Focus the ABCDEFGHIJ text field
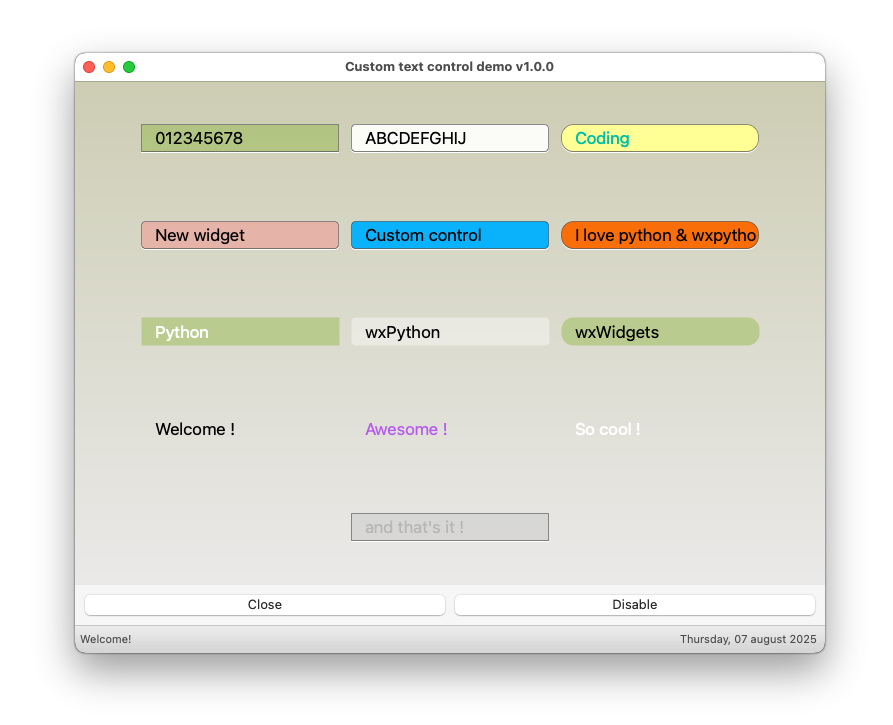The height and width of the screenshot is (725, 893). [450, 138]
